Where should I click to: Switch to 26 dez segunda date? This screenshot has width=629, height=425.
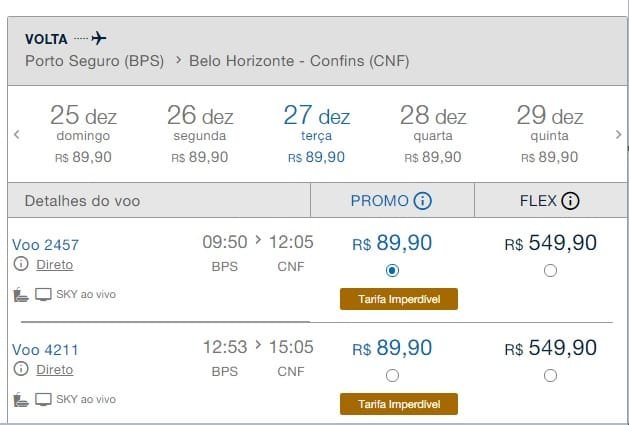(200, 134)
